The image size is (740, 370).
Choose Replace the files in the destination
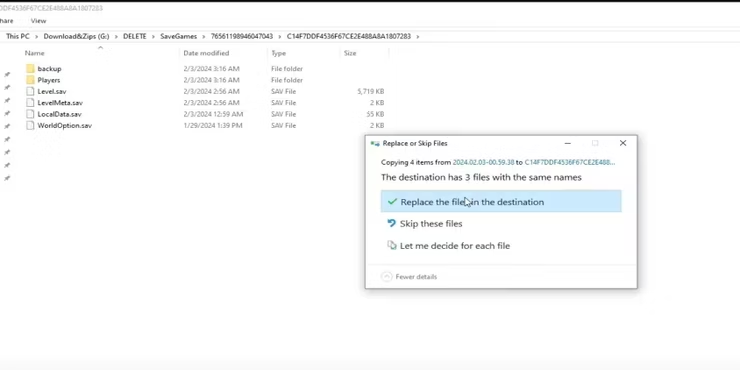click(x=501, y=202)
